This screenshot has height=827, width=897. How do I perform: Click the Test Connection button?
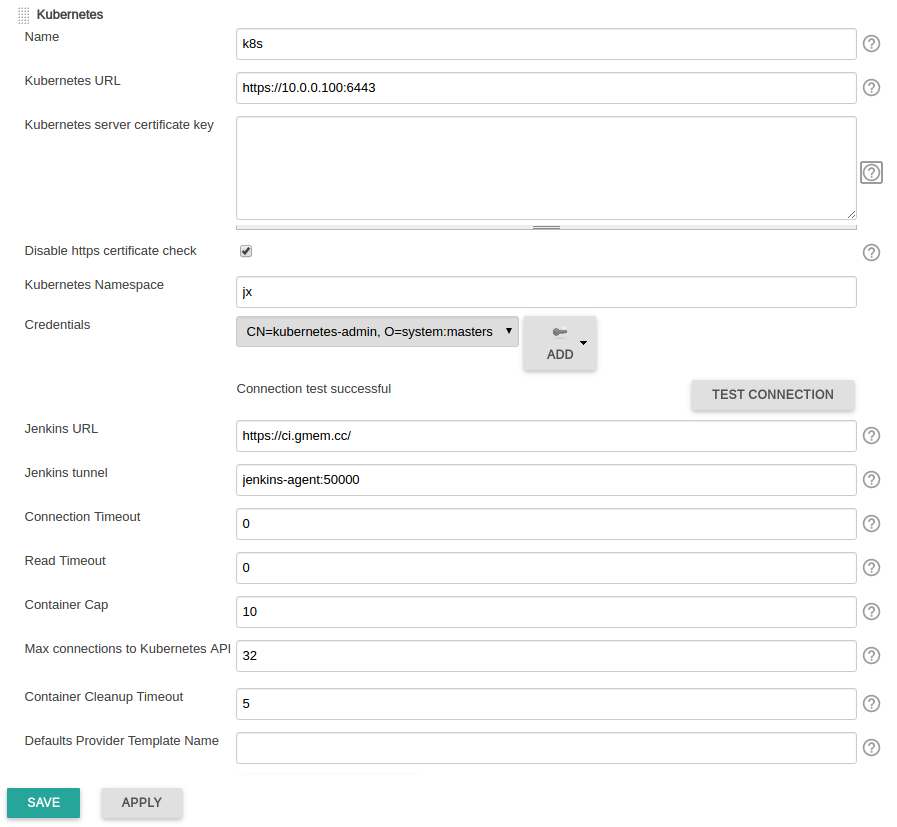tap(772, 395)
